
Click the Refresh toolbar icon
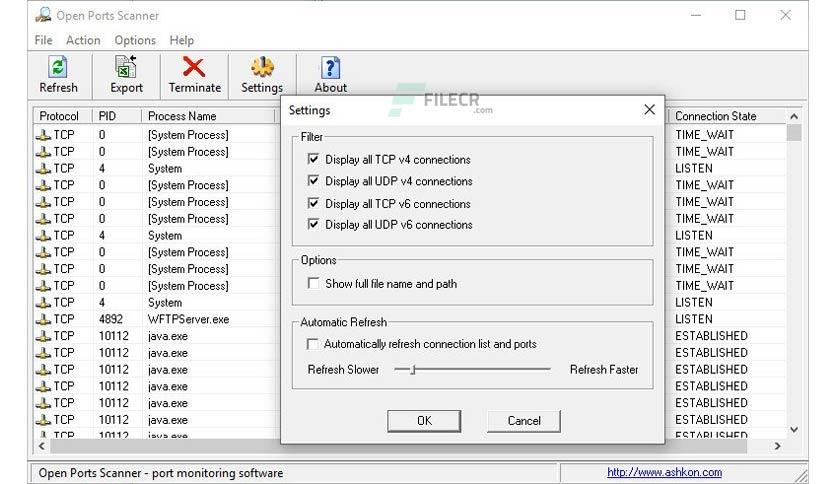pyautogui.click(x=58, y=67)
